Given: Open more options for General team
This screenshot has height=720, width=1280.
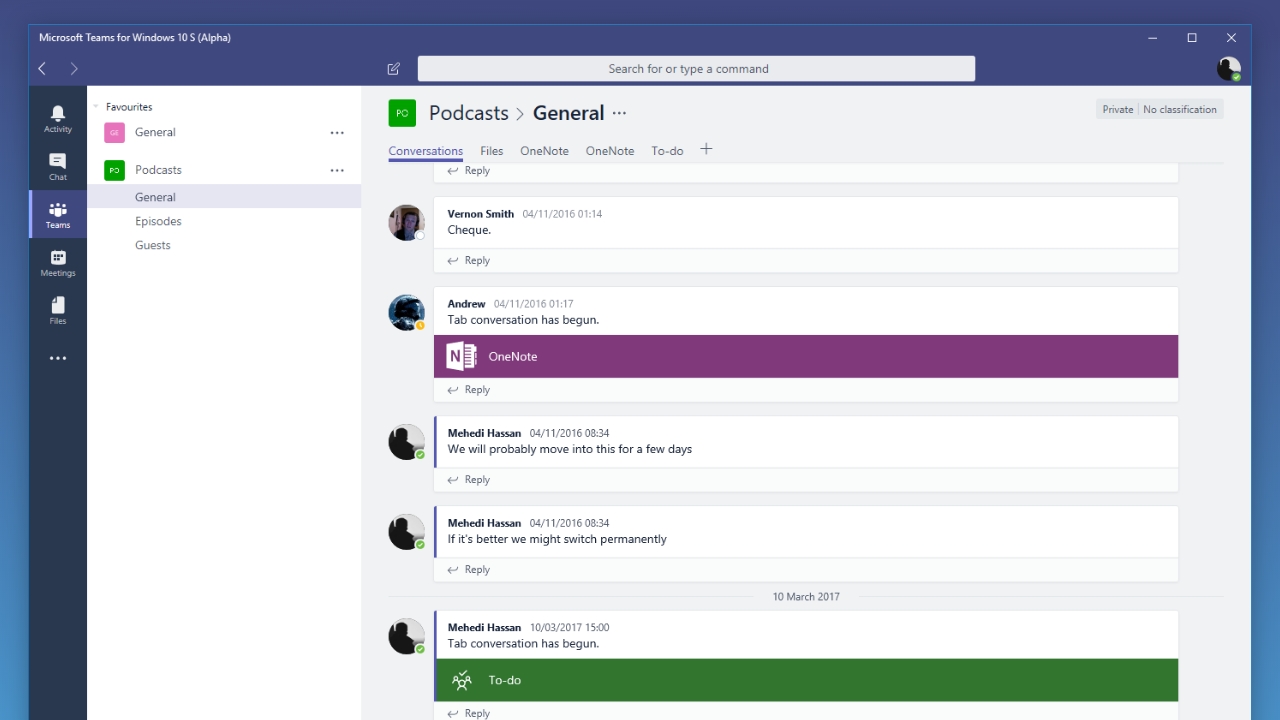Looking at the screenshot, I should pyautogui.click(x=337, y=132).
